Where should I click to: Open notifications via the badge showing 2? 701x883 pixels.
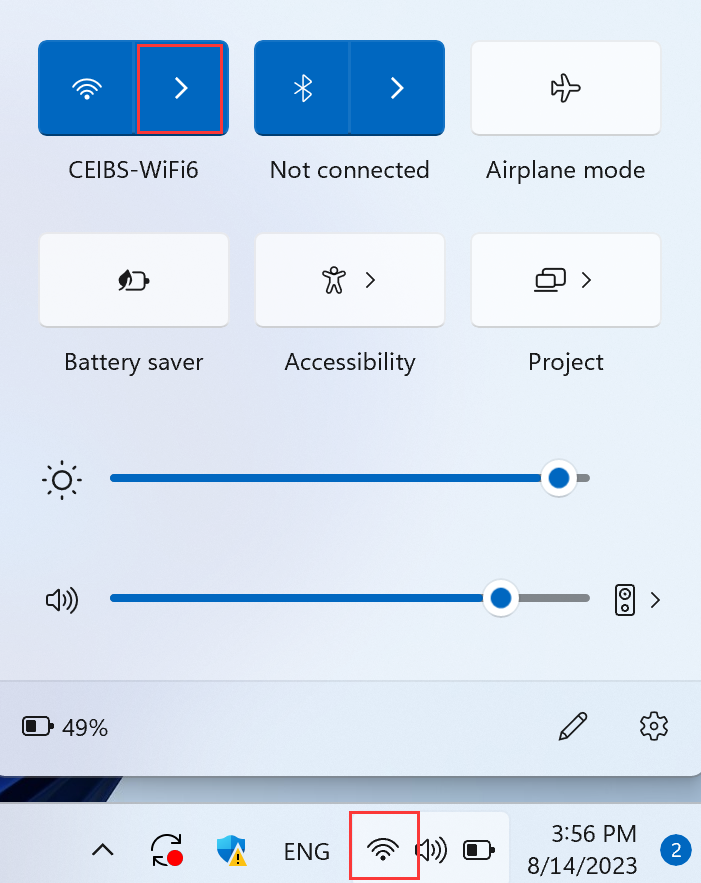point(676,850)
